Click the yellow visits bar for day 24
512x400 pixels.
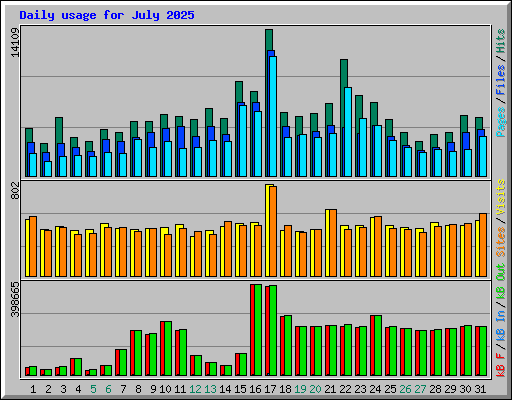click(372, 247)
